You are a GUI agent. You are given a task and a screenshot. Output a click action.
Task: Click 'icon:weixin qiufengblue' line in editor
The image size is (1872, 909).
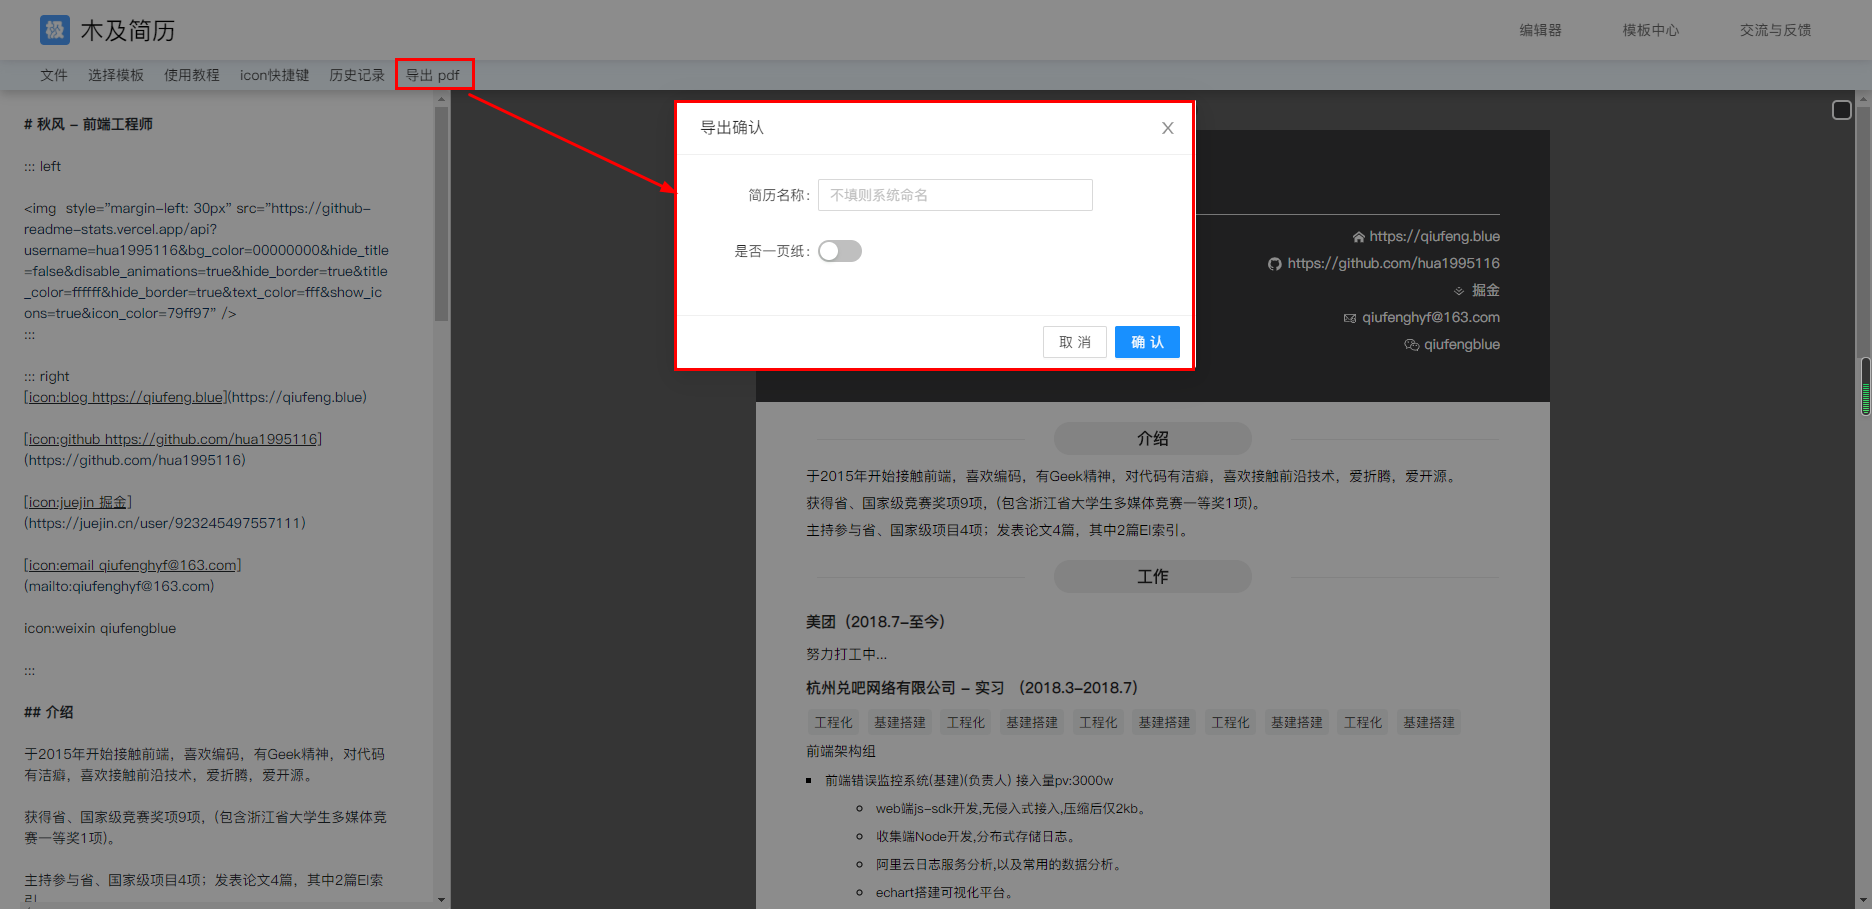pos(100,628)
